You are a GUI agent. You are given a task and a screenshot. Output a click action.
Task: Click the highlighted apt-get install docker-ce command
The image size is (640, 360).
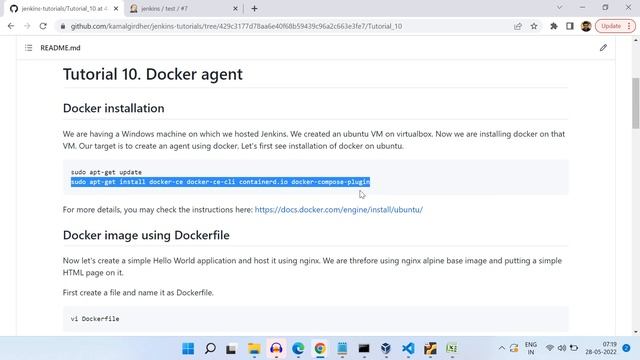click(220, 182)
